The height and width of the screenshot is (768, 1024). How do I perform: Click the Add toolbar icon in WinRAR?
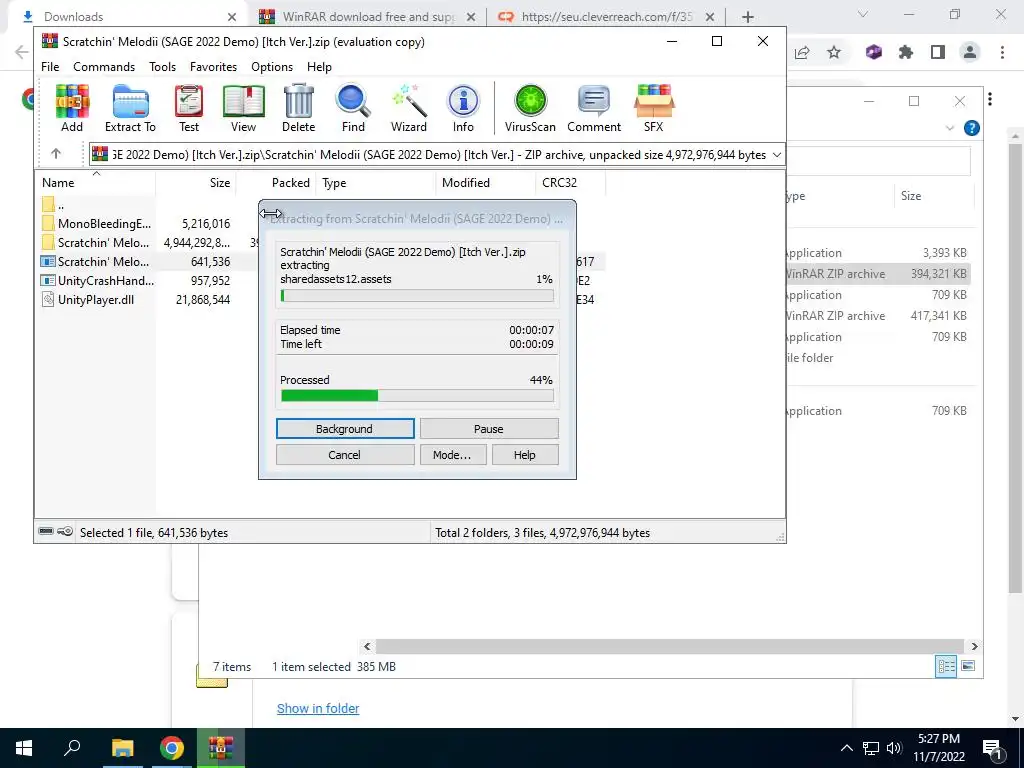72,108
